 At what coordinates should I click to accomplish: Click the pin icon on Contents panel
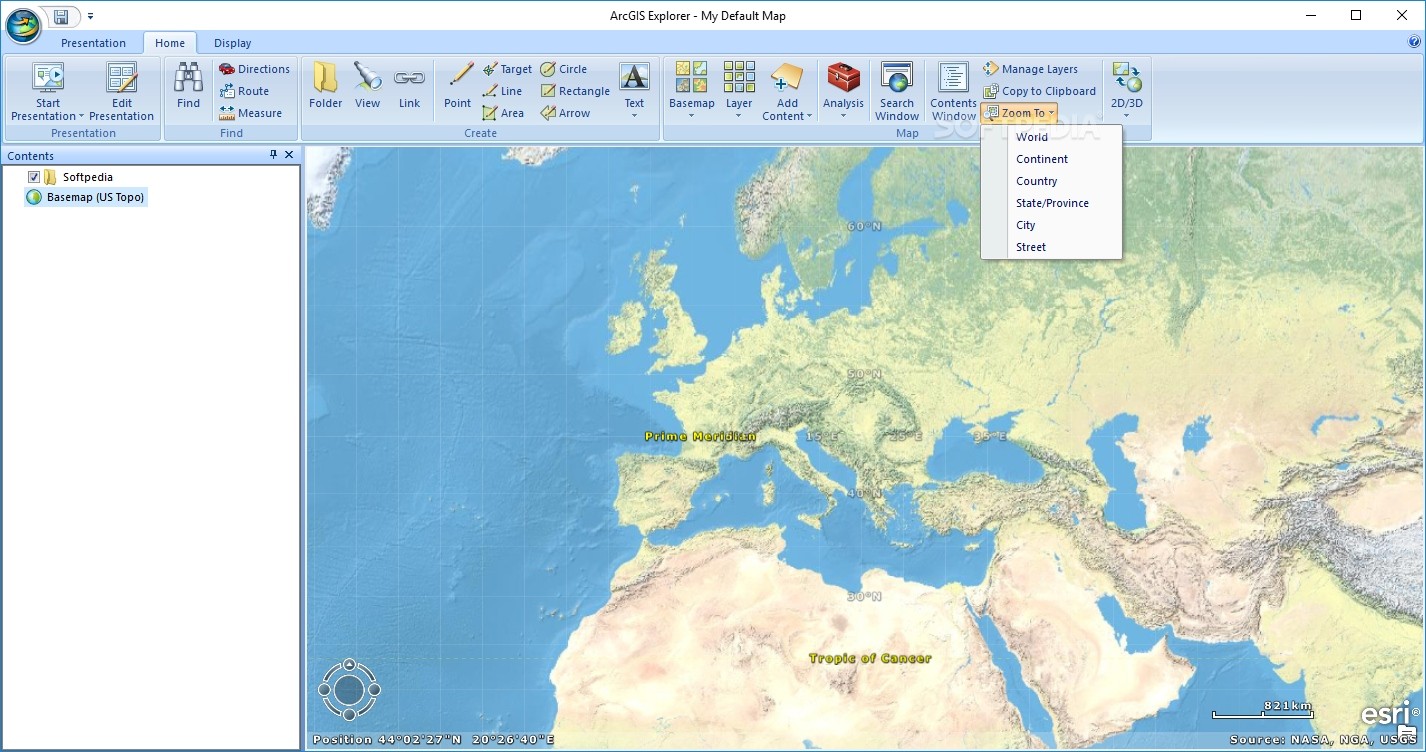(274, 155)
